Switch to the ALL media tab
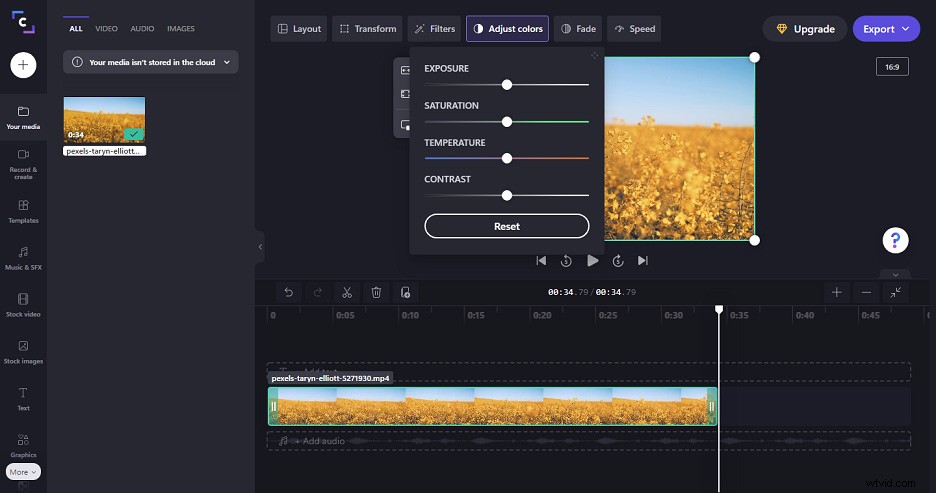The image size is (936, 493). pos(76,29)
